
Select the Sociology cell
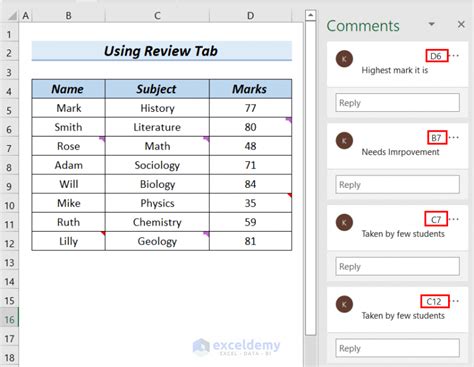point(157,165)
